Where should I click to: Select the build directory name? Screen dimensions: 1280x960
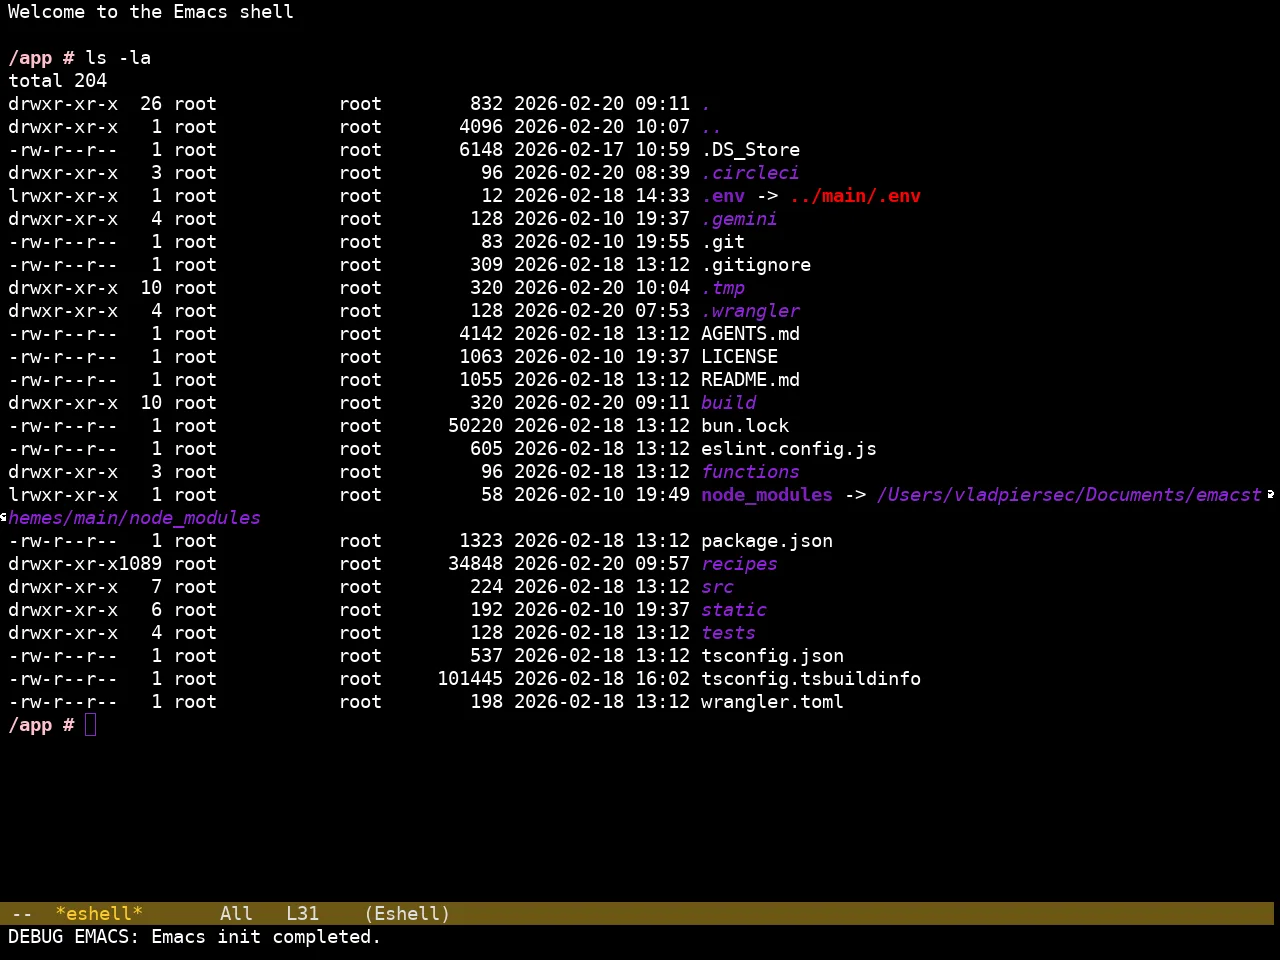coord(728,403)
